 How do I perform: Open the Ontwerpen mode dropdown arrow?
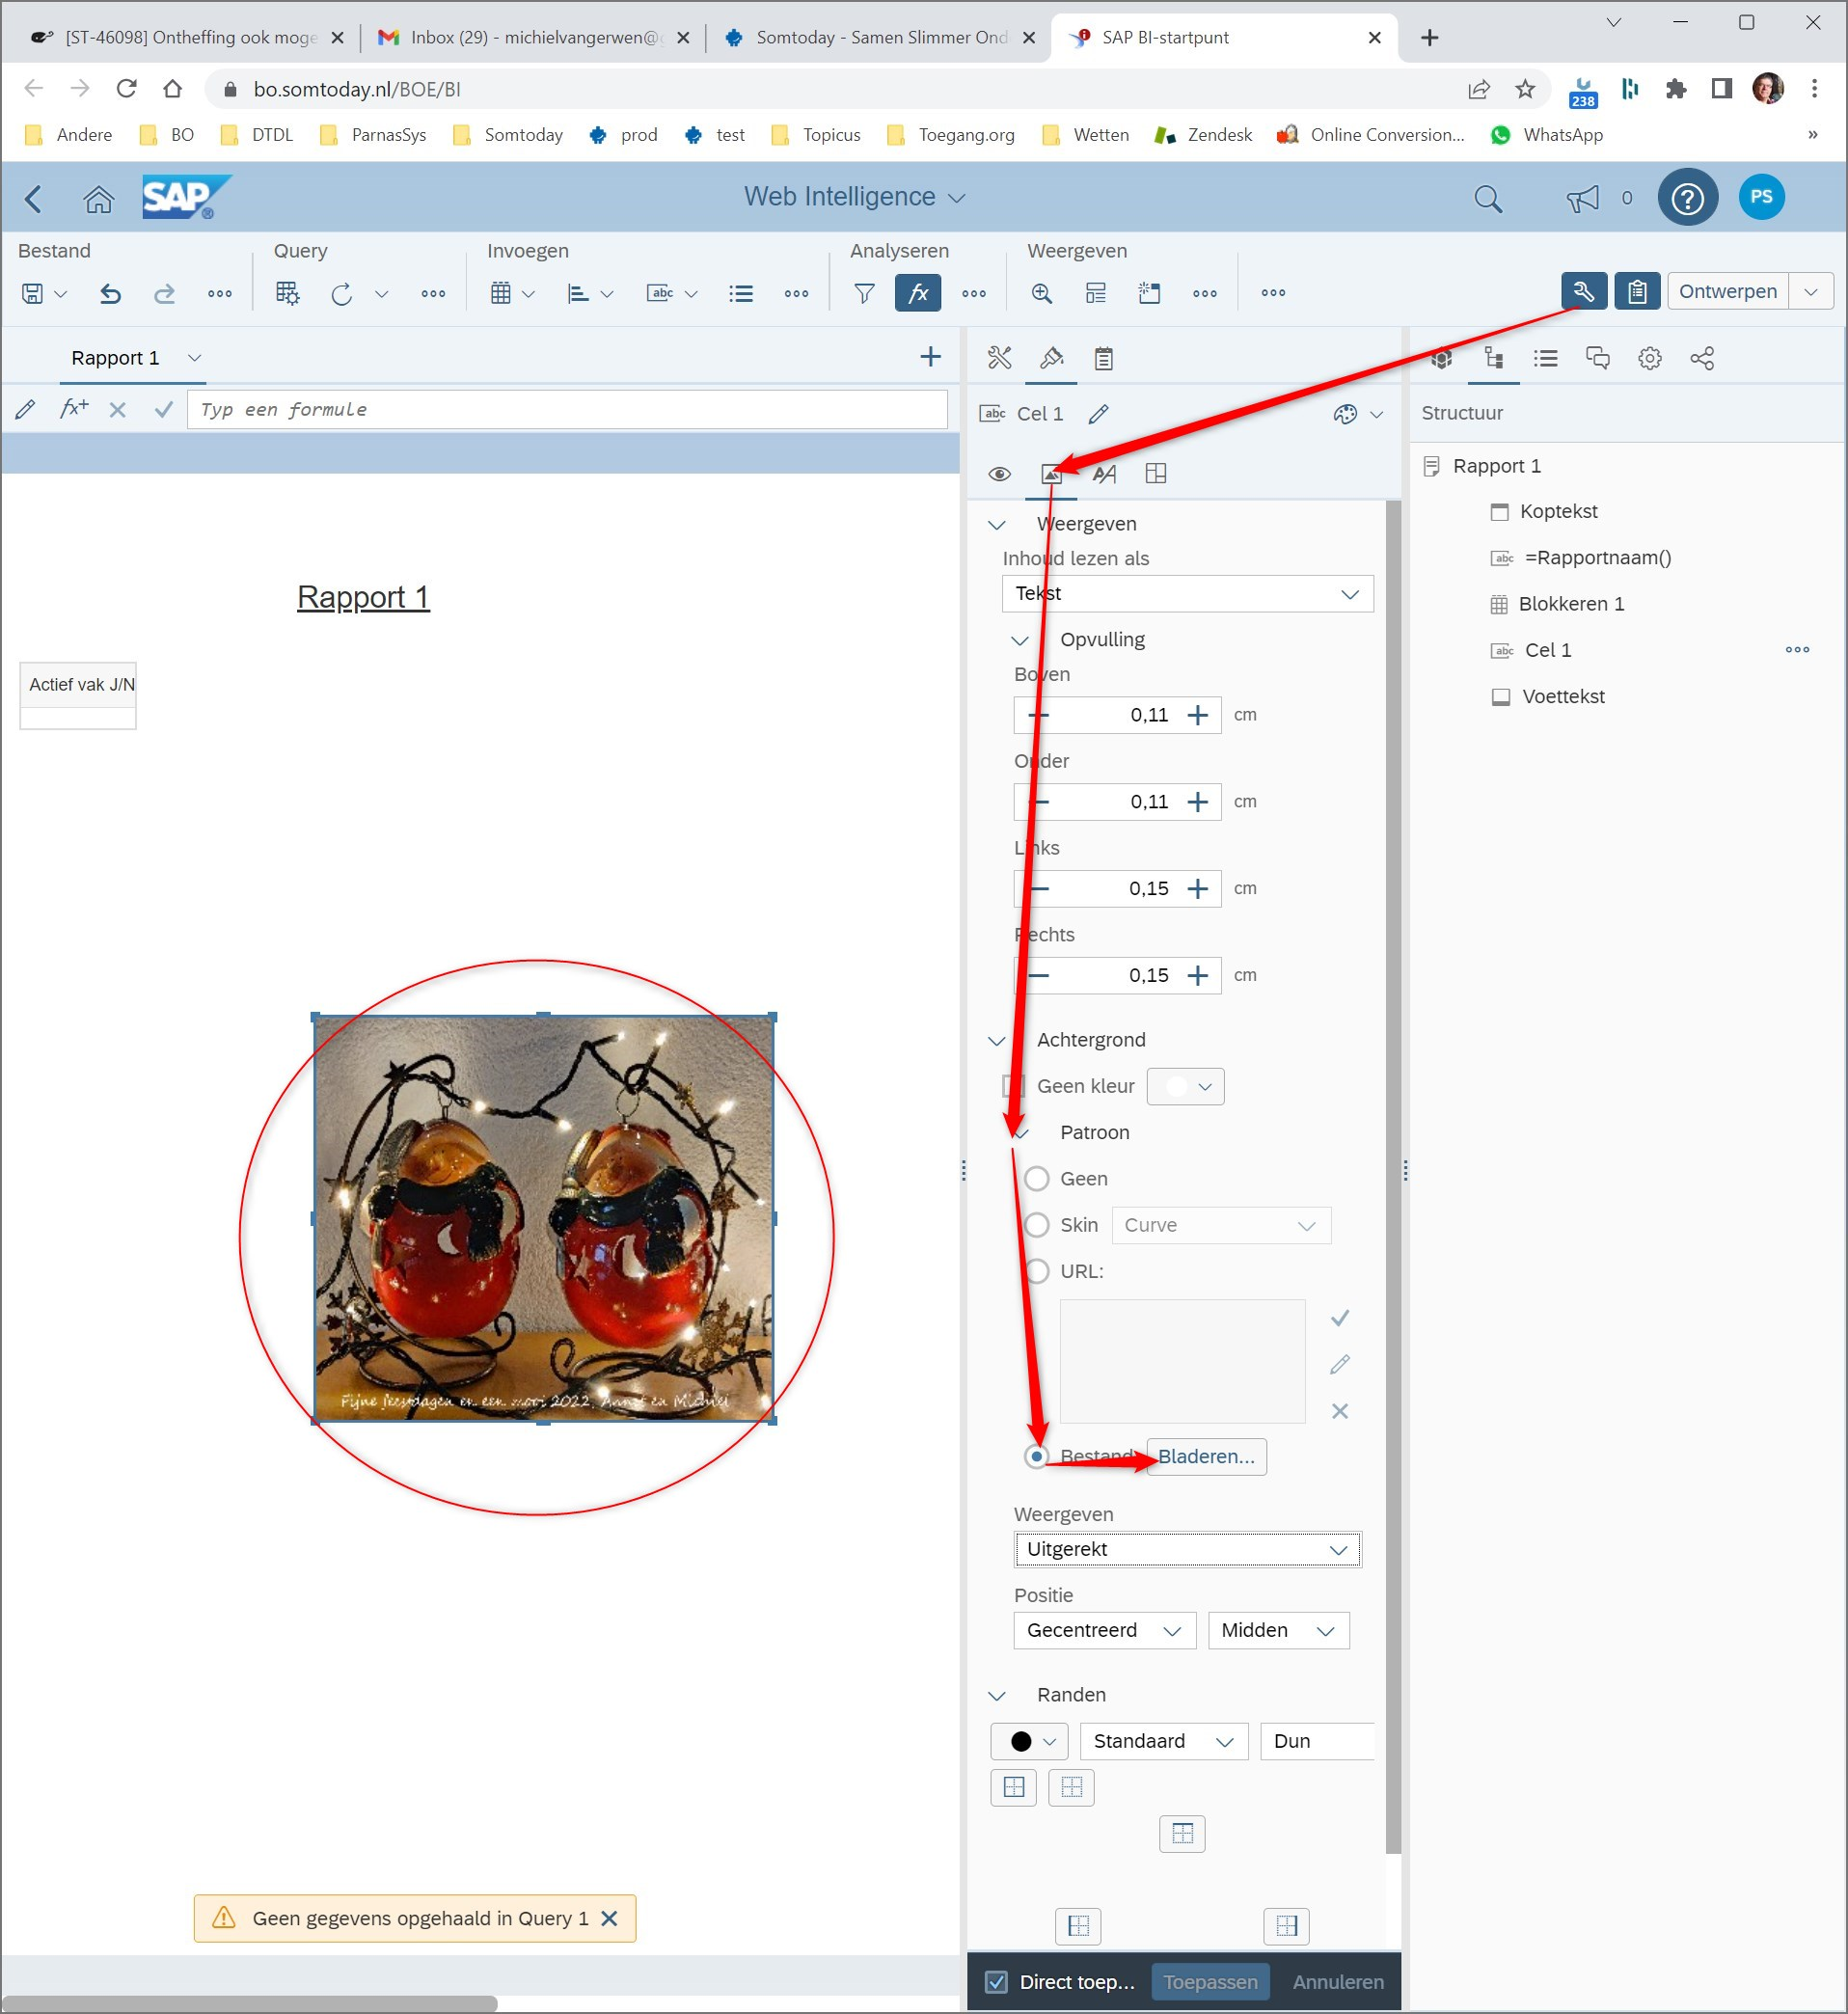(x=1811, y=292)
